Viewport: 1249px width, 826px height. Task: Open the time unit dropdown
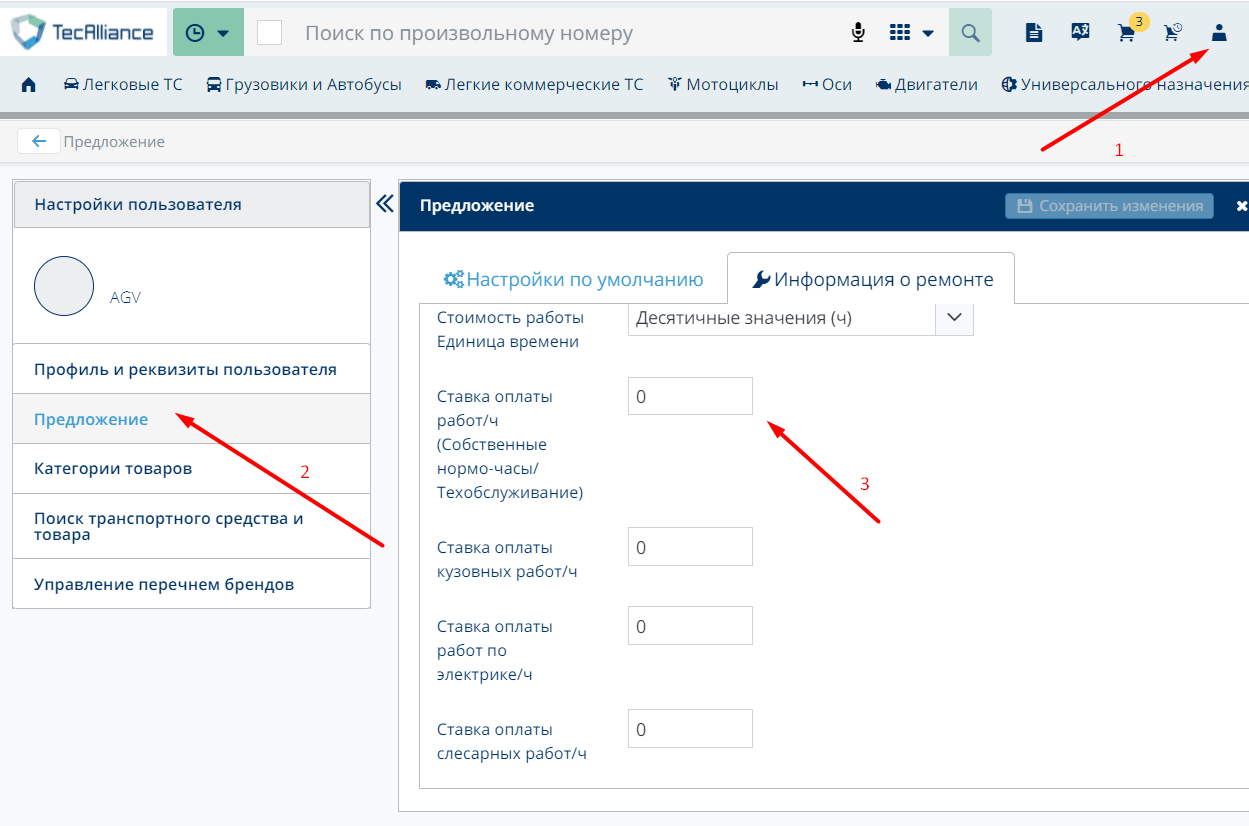click(x=953, y=317)
